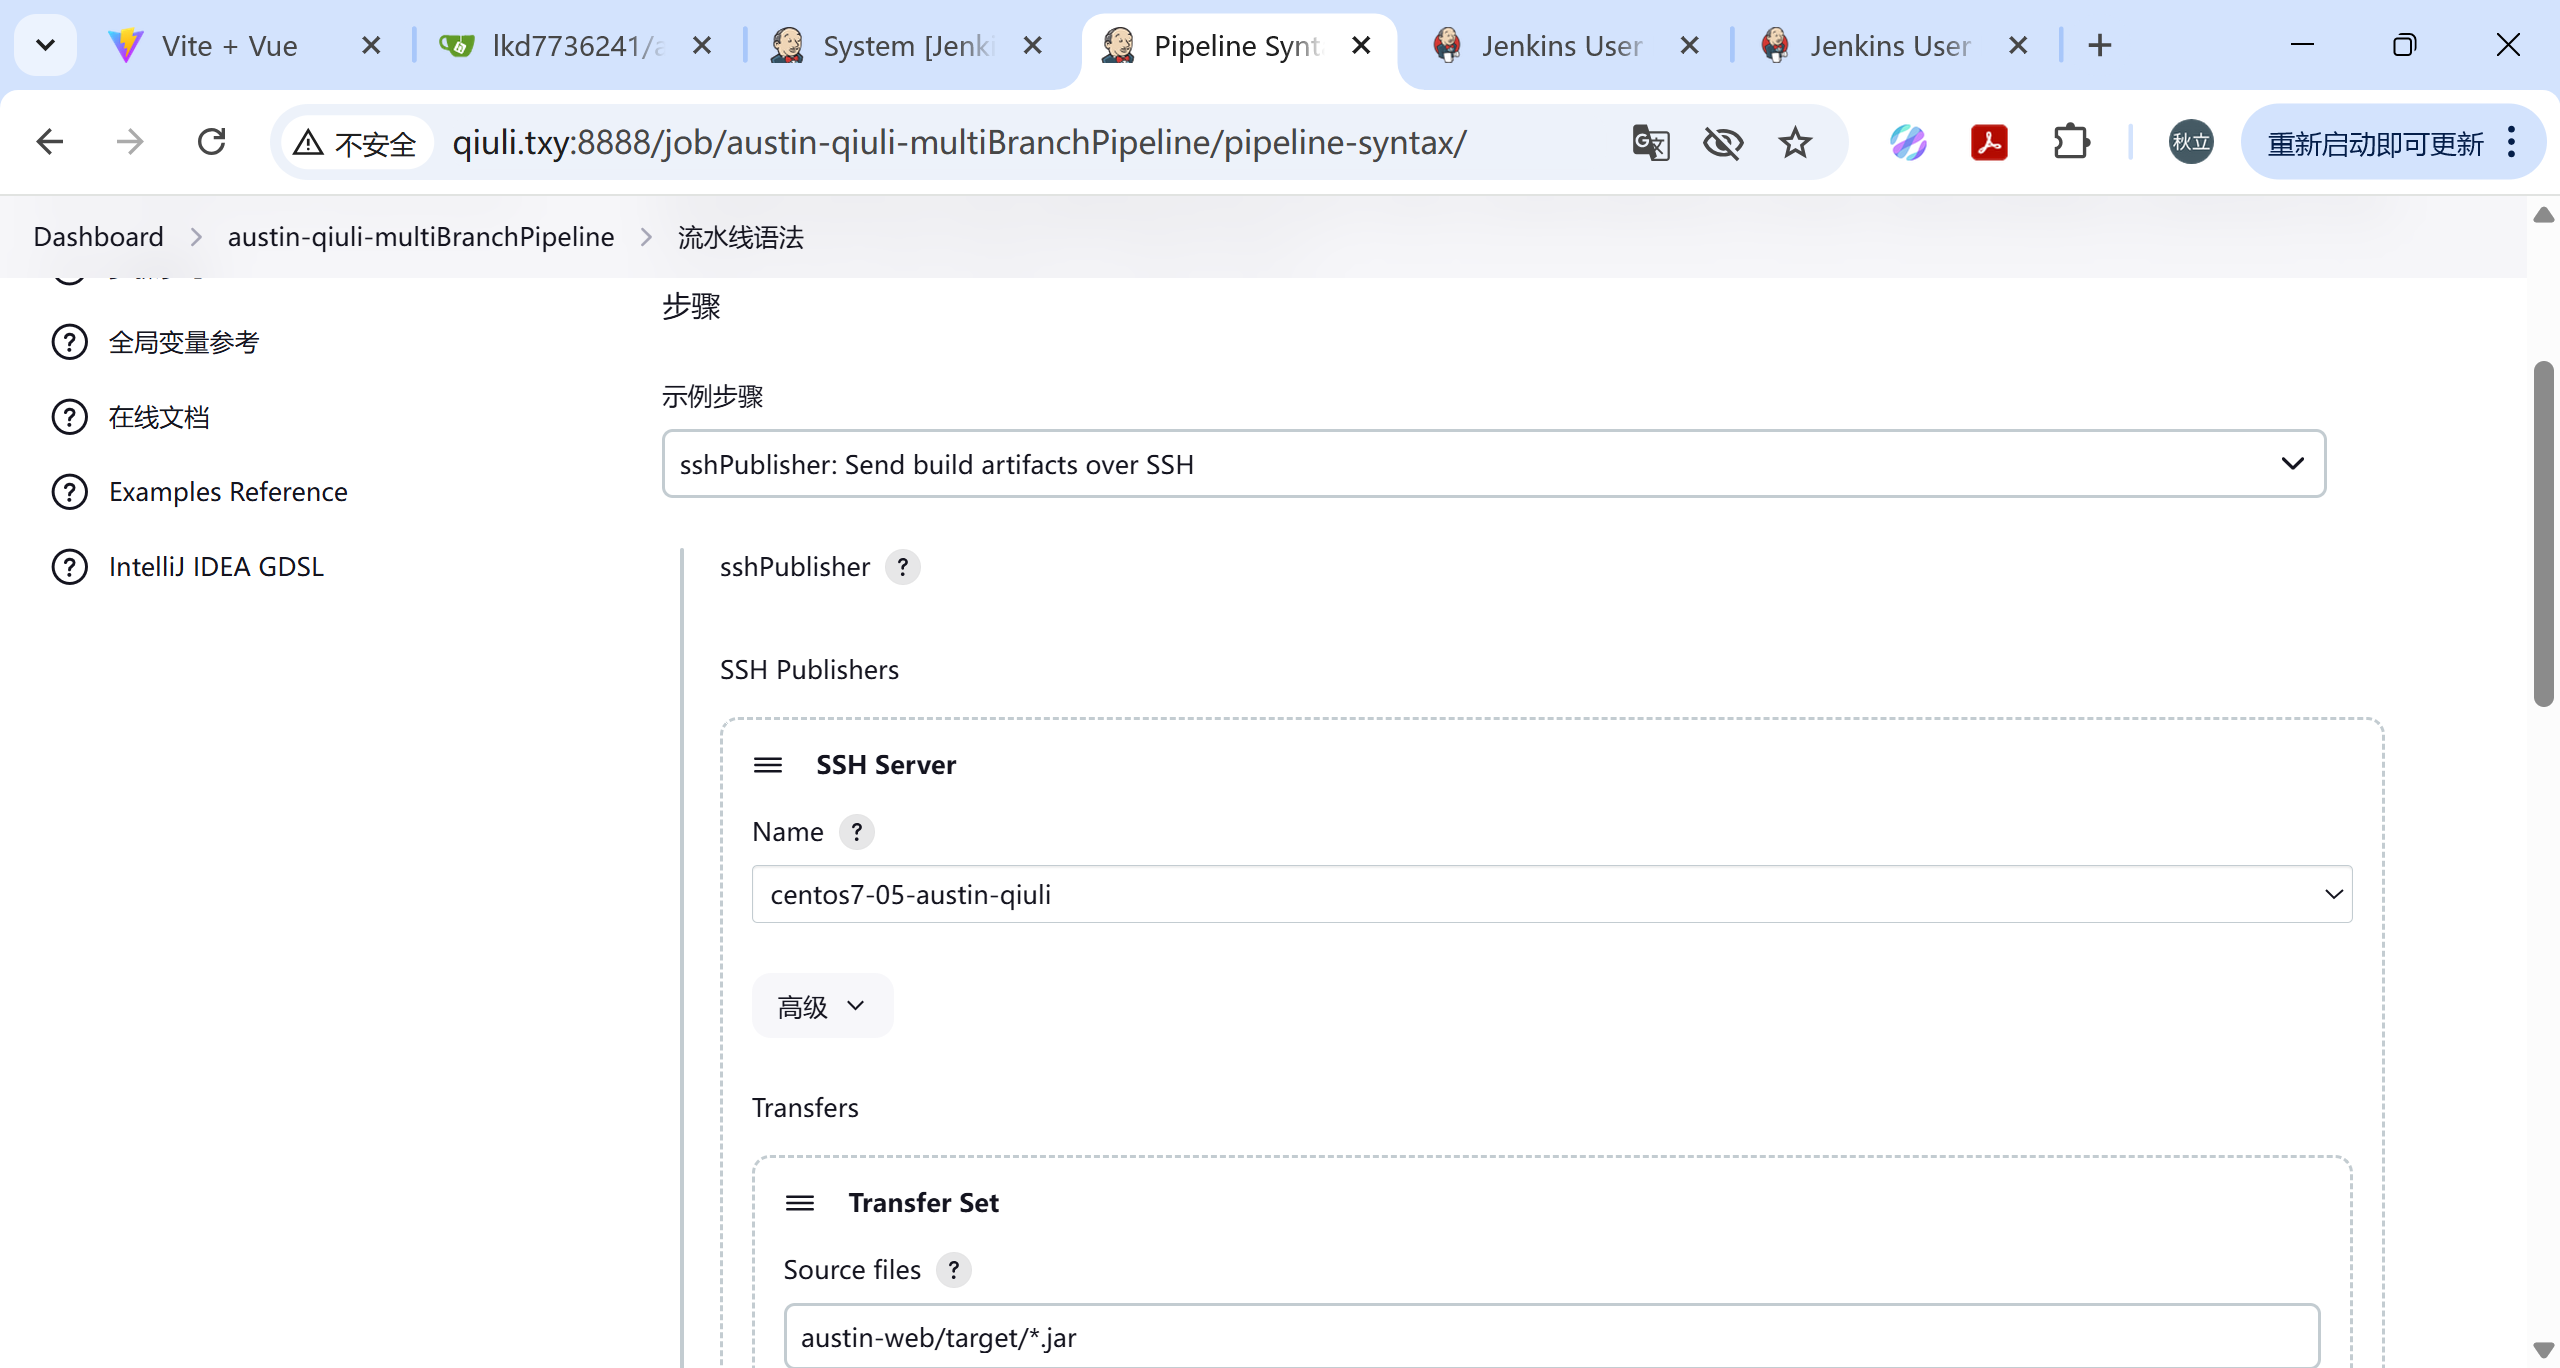This screenshot has width=2560, height=1368.
Task: Bookmark this page with the star icon
Action: click(1795, 143)
